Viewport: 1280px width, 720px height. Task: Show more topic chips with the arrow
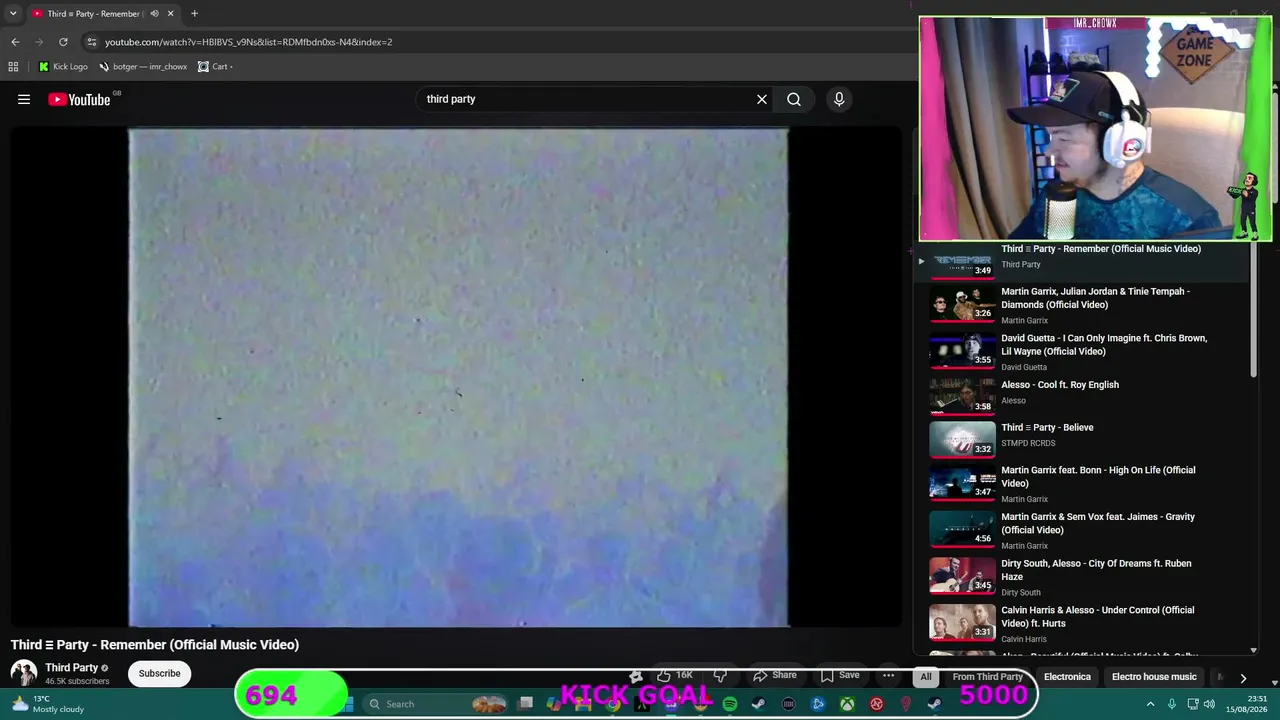1243,677
